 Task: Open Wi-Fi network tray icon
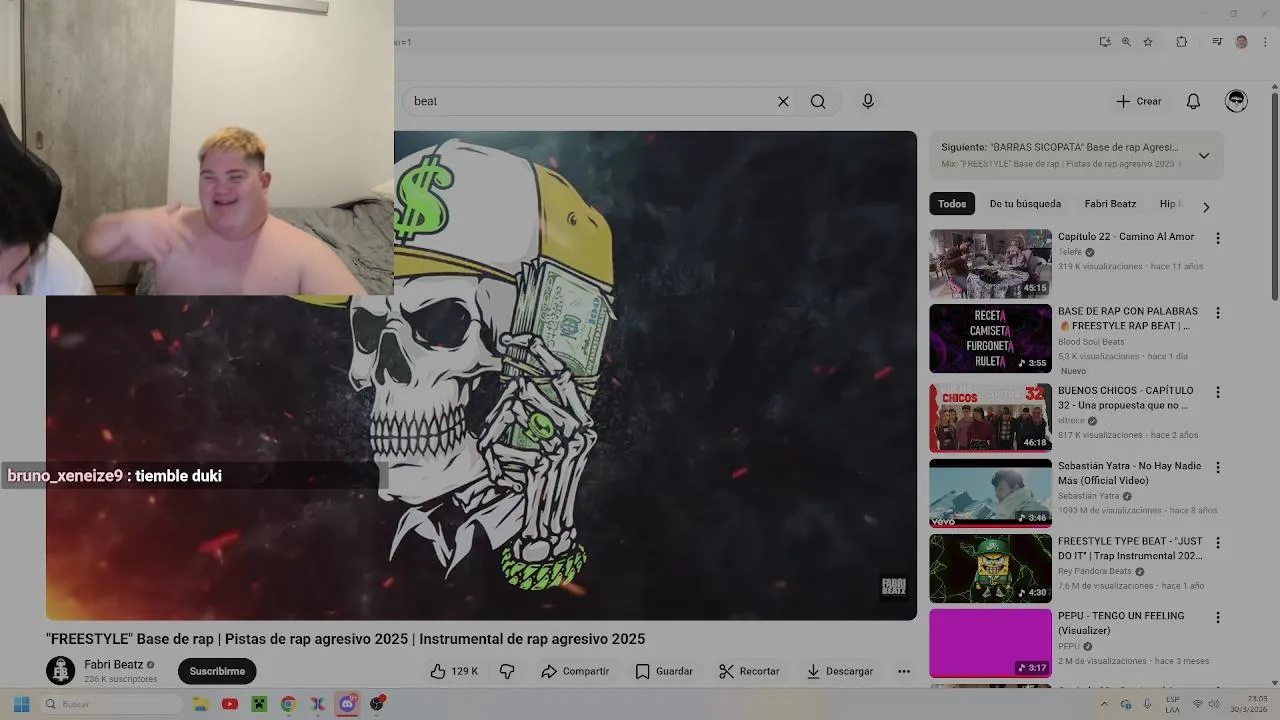[x=1198, y=704]
